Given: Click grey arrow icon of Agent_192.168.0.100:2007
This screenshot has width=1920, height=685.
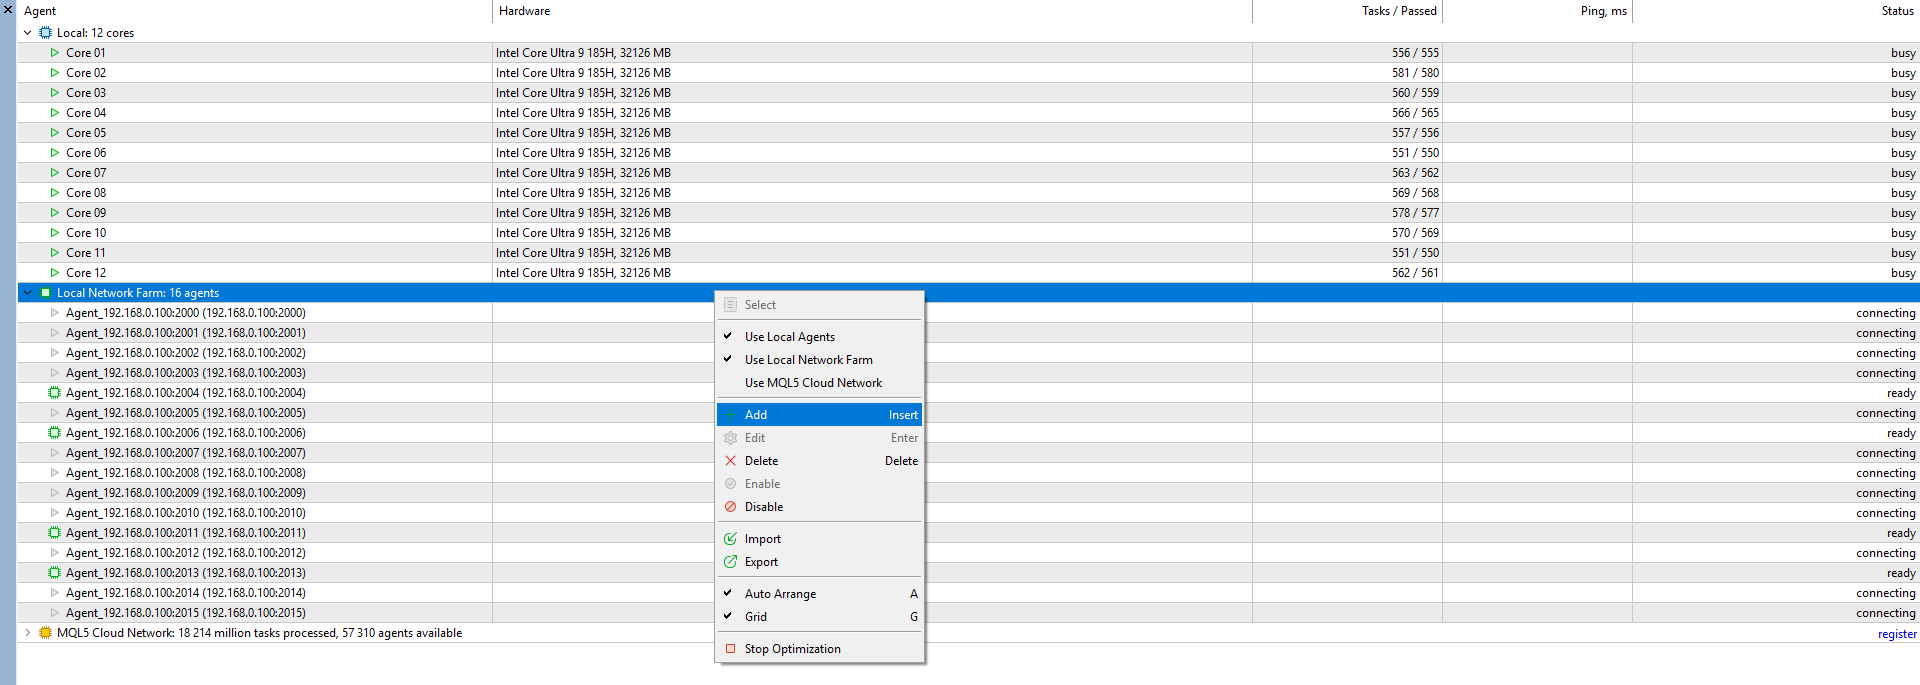Looking at the screenshot, I should (x=55, y=453).
